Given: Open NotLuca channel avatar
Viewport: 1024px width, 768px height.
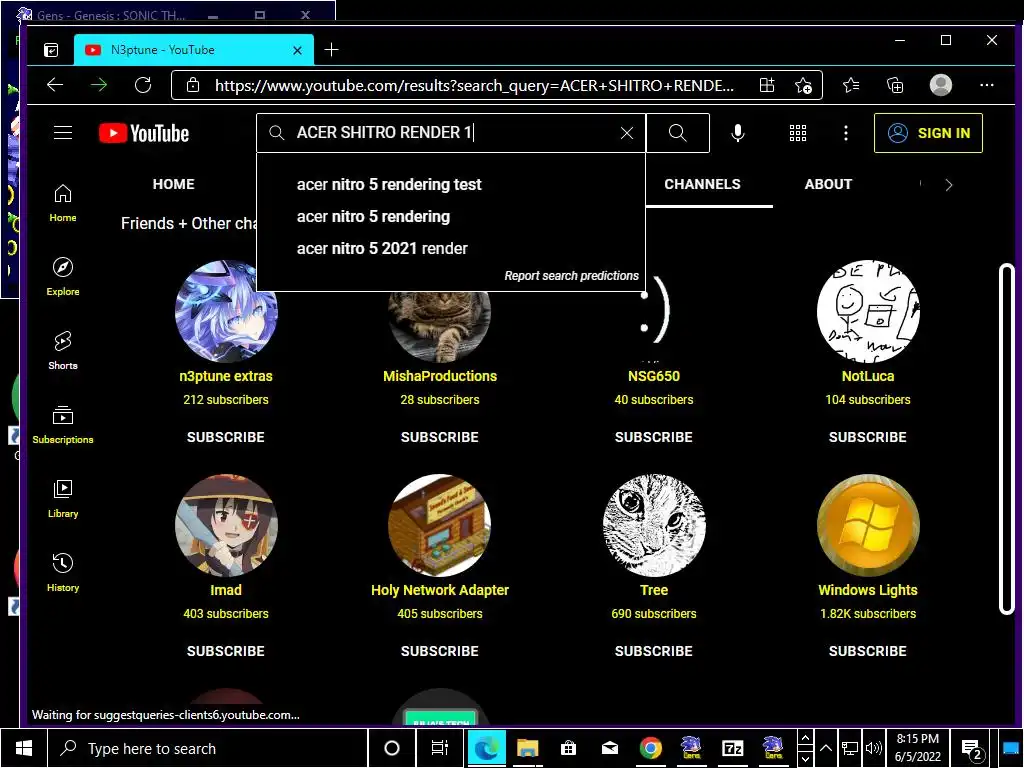Looking at the screenshot, I should [868, 312].
